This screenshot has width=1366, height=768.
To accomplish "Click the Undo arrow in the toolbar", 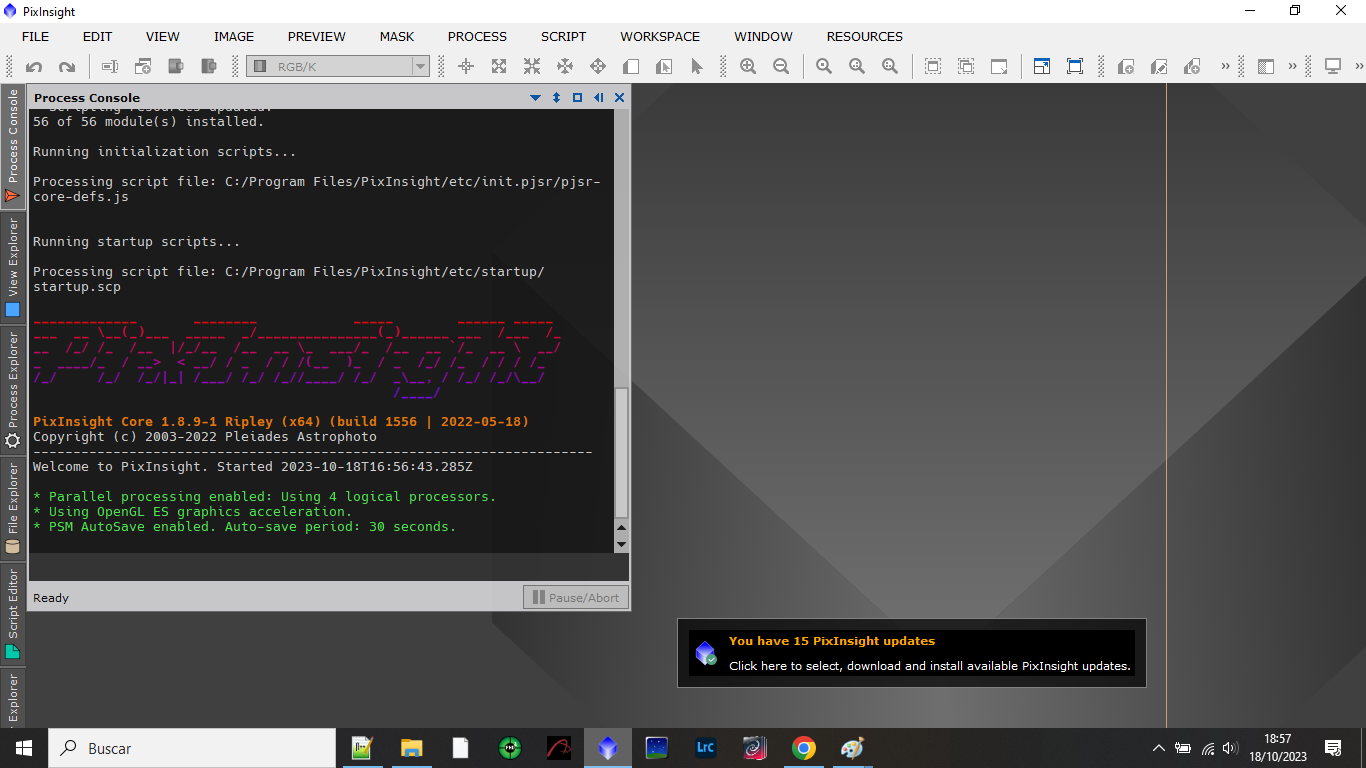I will (x=34, y=67).
